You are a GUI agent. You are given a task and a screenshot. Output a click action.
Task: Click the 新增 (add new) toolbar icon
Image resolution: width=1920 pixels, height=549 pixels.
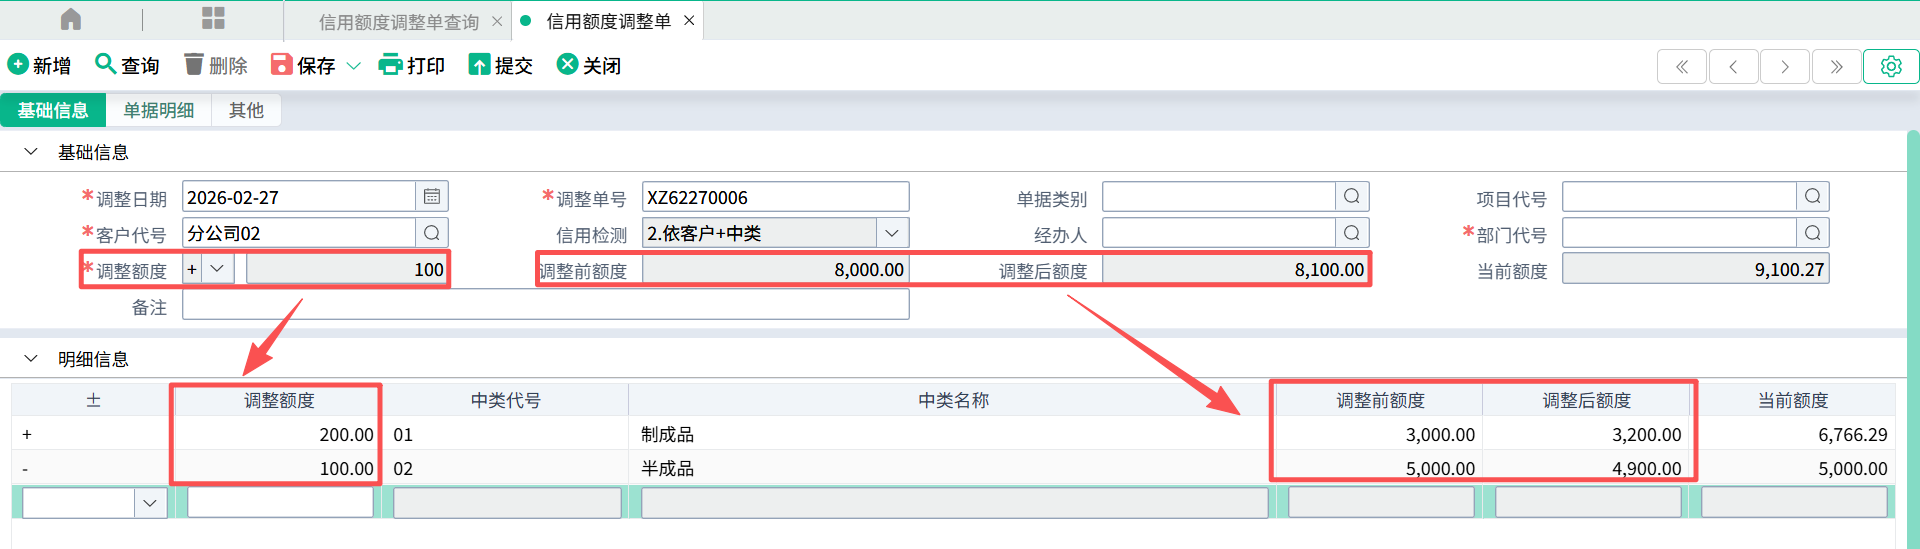(x=18, y=65)
